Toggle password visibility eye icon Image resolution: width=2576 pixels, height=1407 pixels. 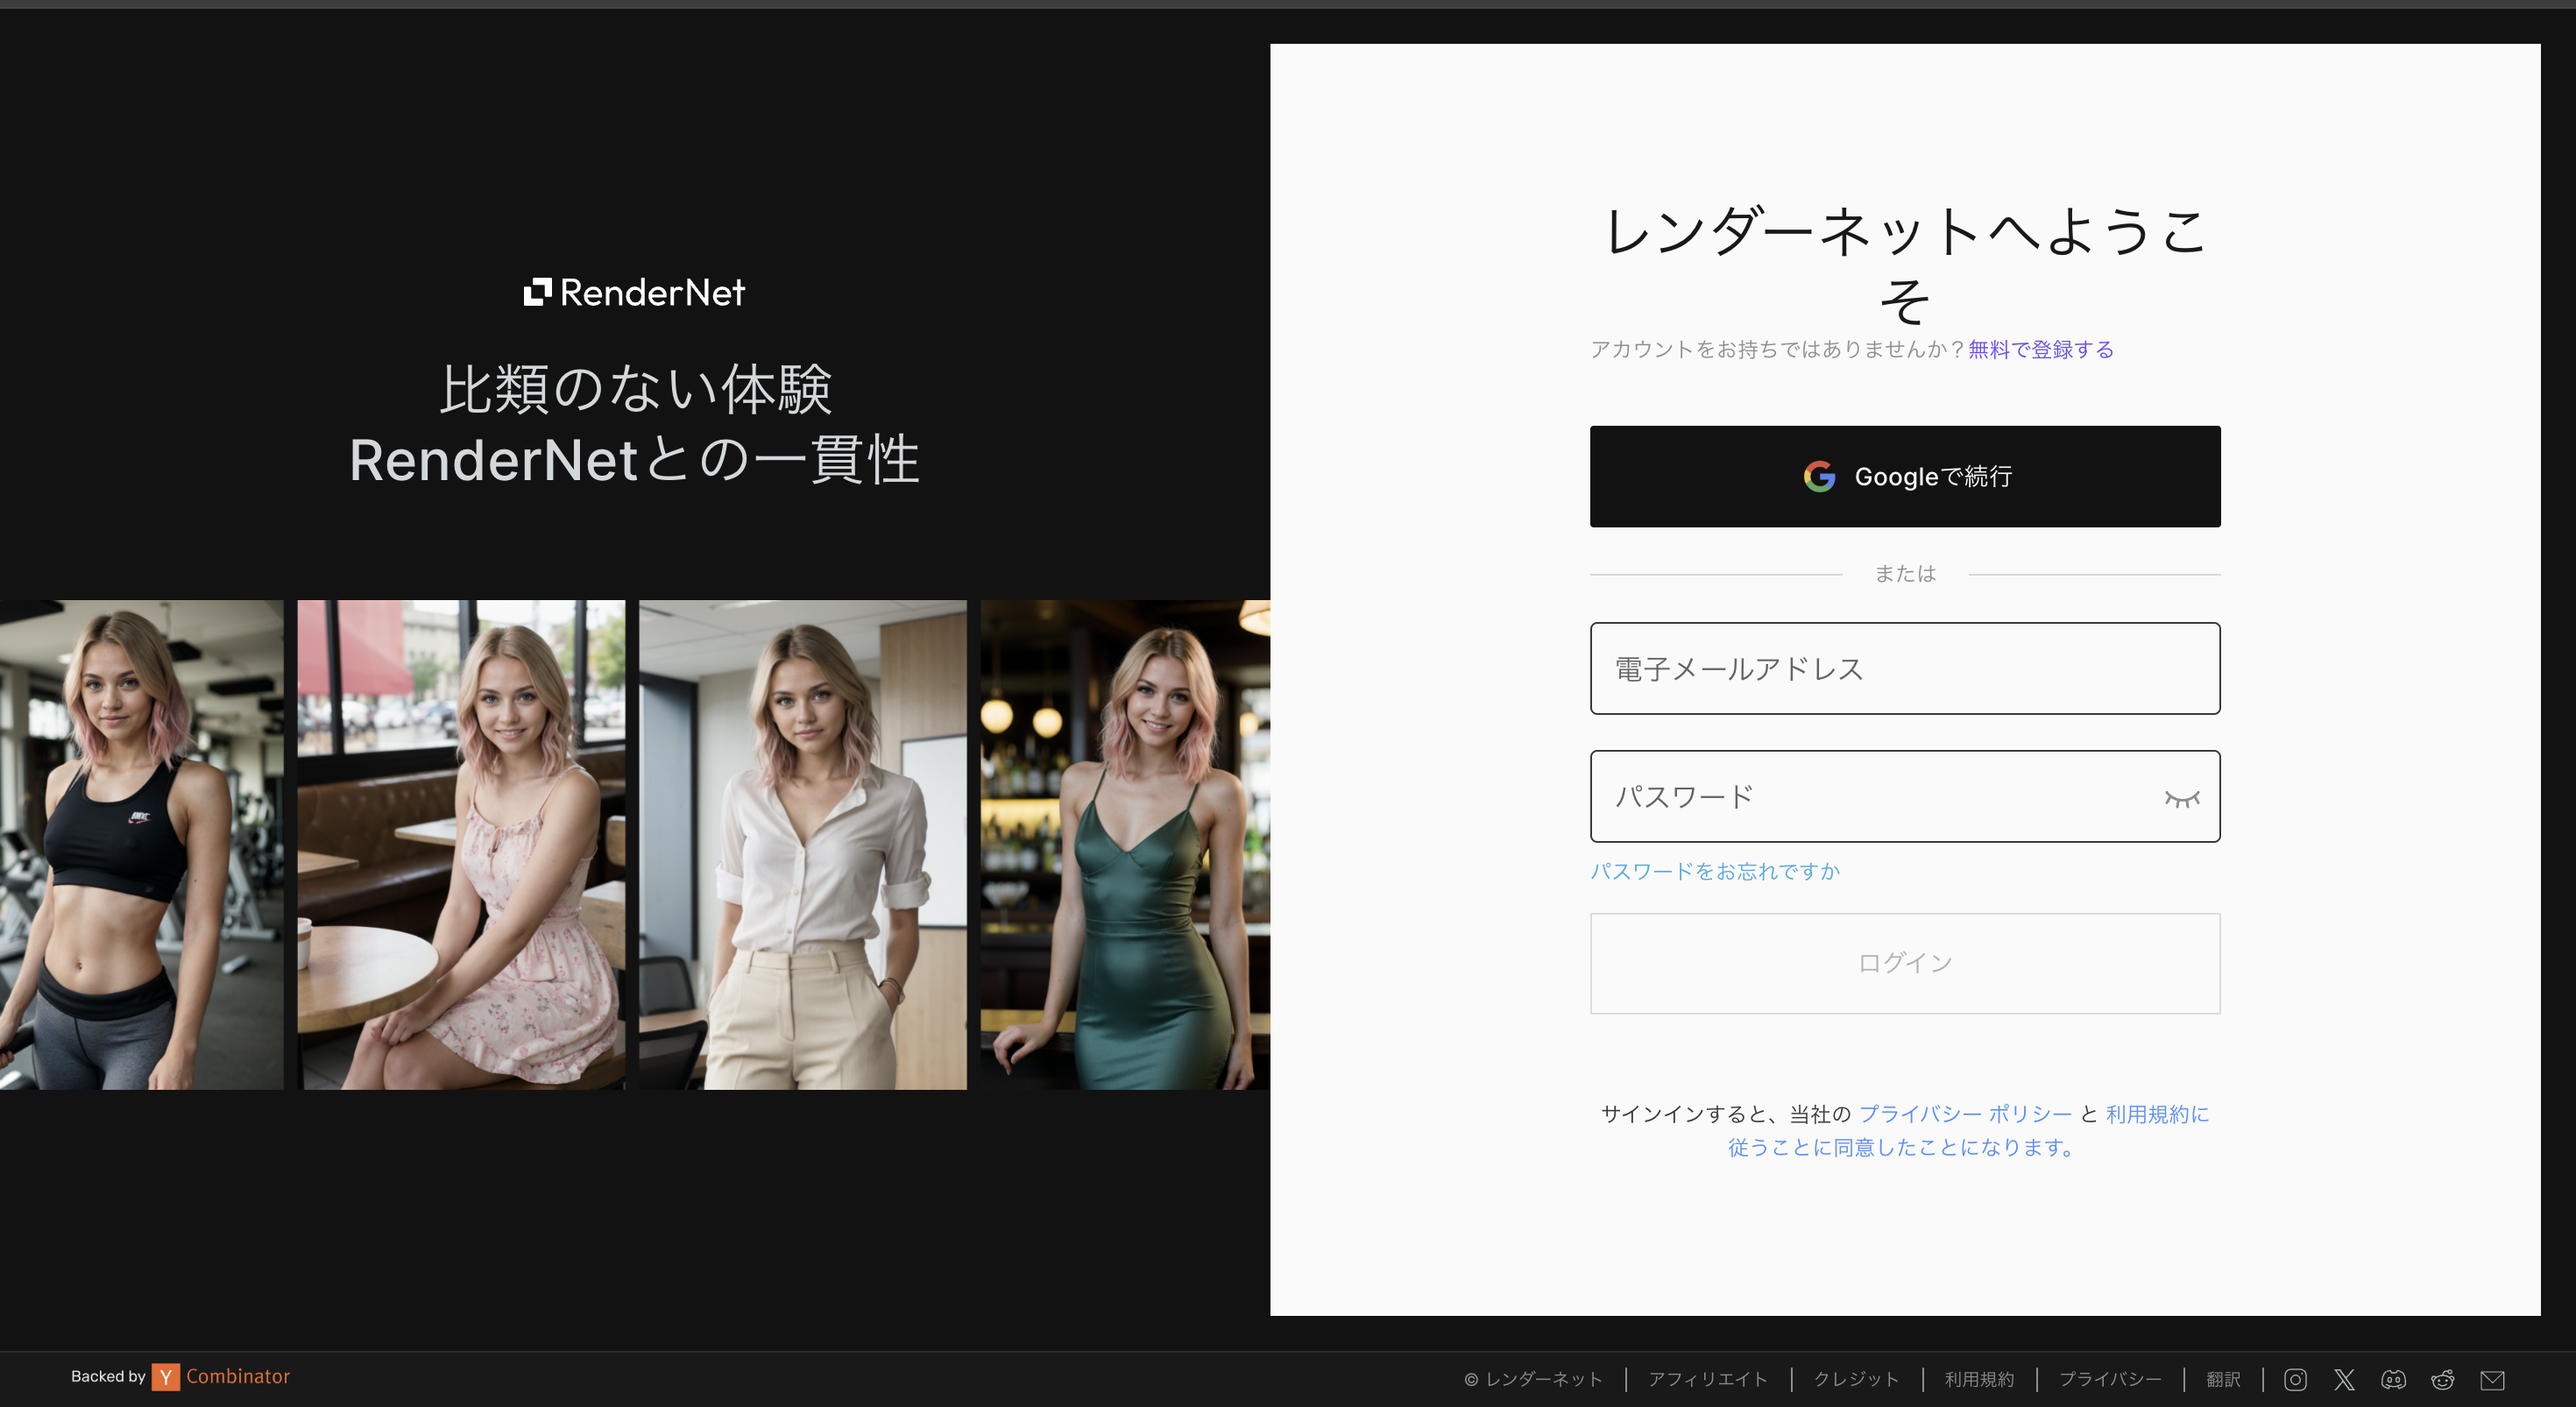pyautogui.click(x=2181, y=797)
